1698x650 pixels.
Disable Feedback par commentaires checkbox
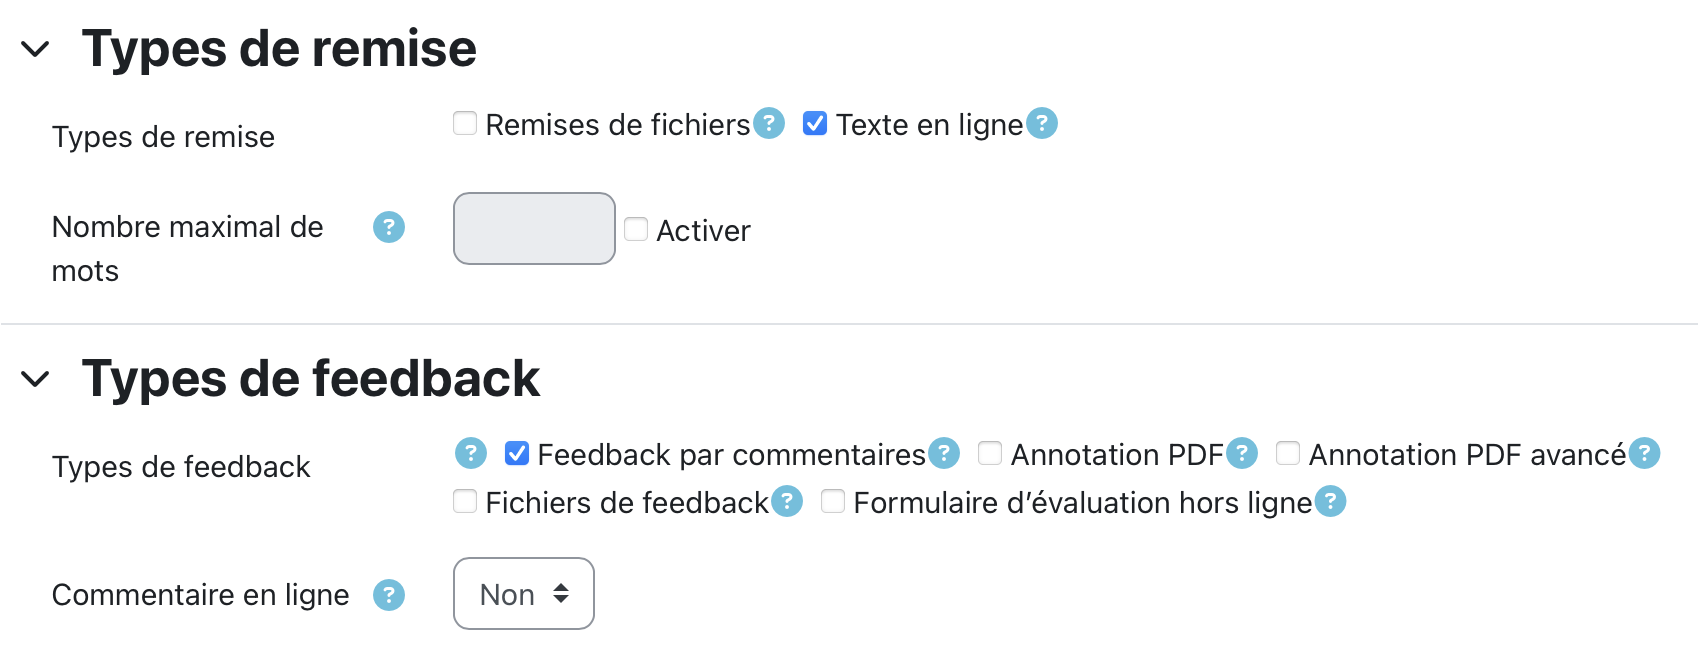tap(517, 454)
